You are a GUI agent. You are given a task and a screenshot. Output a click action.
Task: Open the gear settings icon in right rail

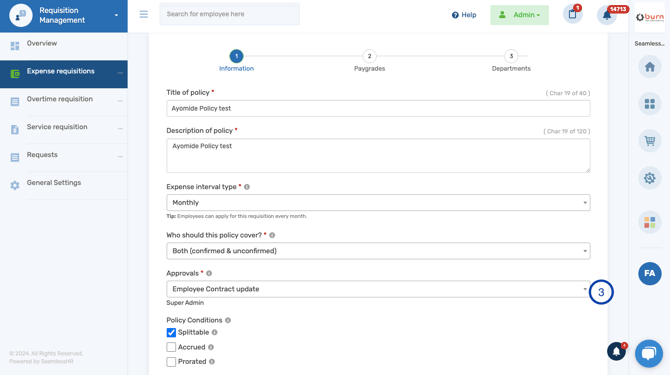649,178
